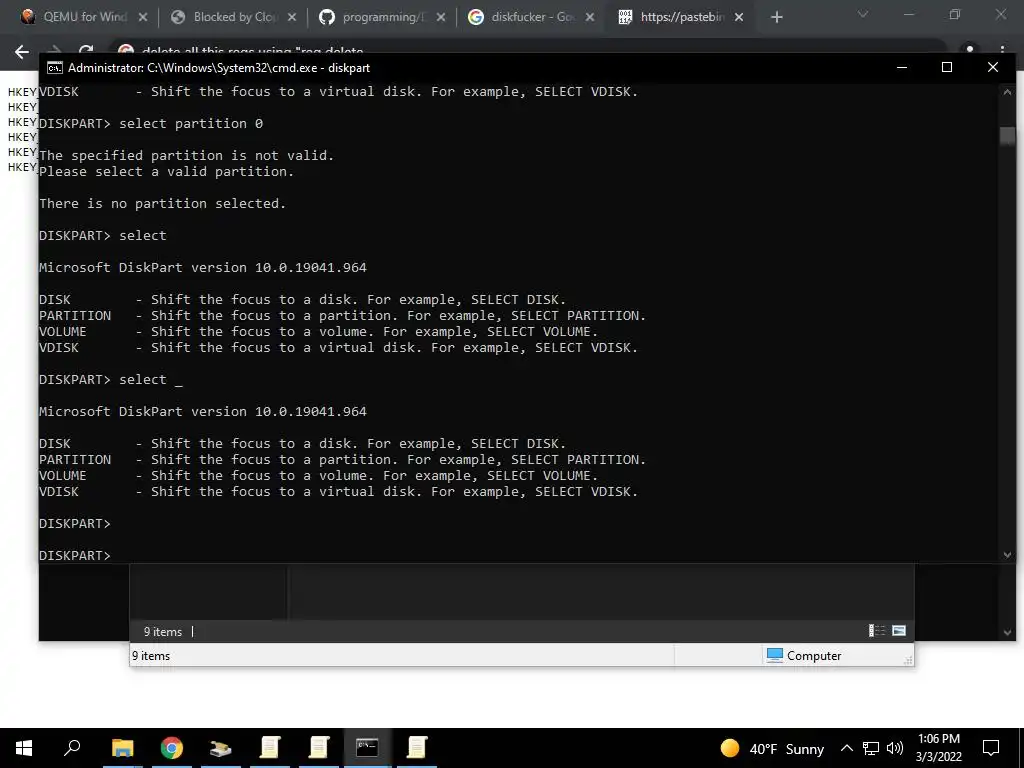
Task: Open the Windows Start menu
Action: click(x=24, y=748)
